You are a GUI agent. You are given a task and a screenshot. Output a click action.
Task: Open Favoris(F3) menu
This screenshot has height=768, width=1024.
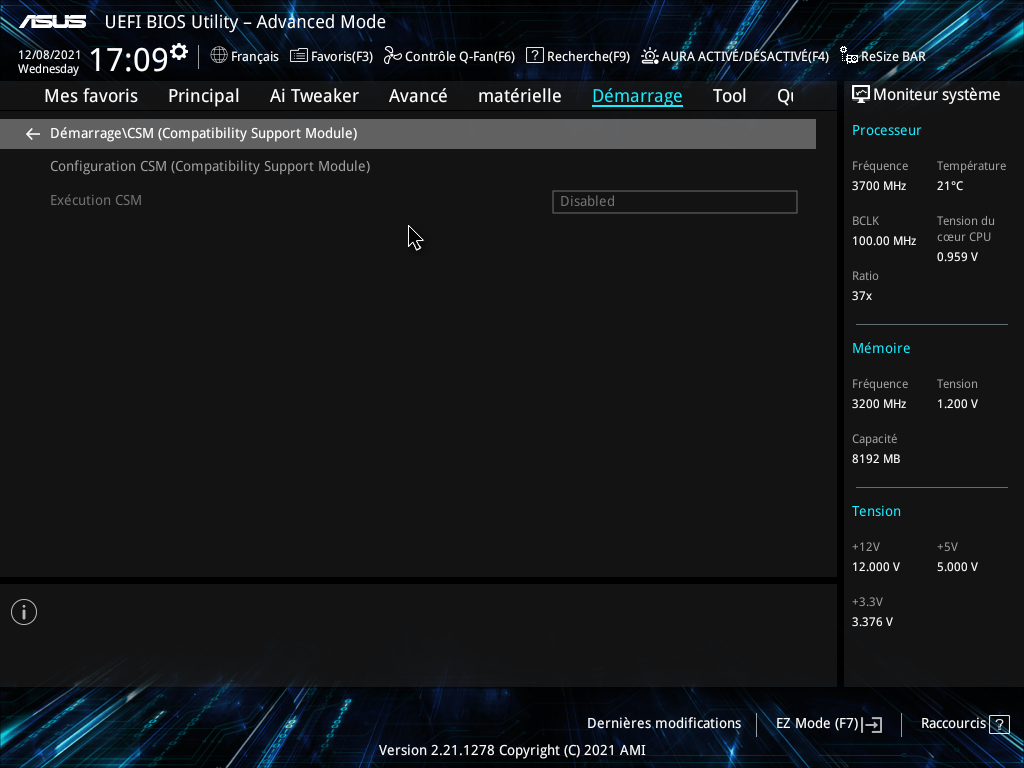[x=342, y=57]
